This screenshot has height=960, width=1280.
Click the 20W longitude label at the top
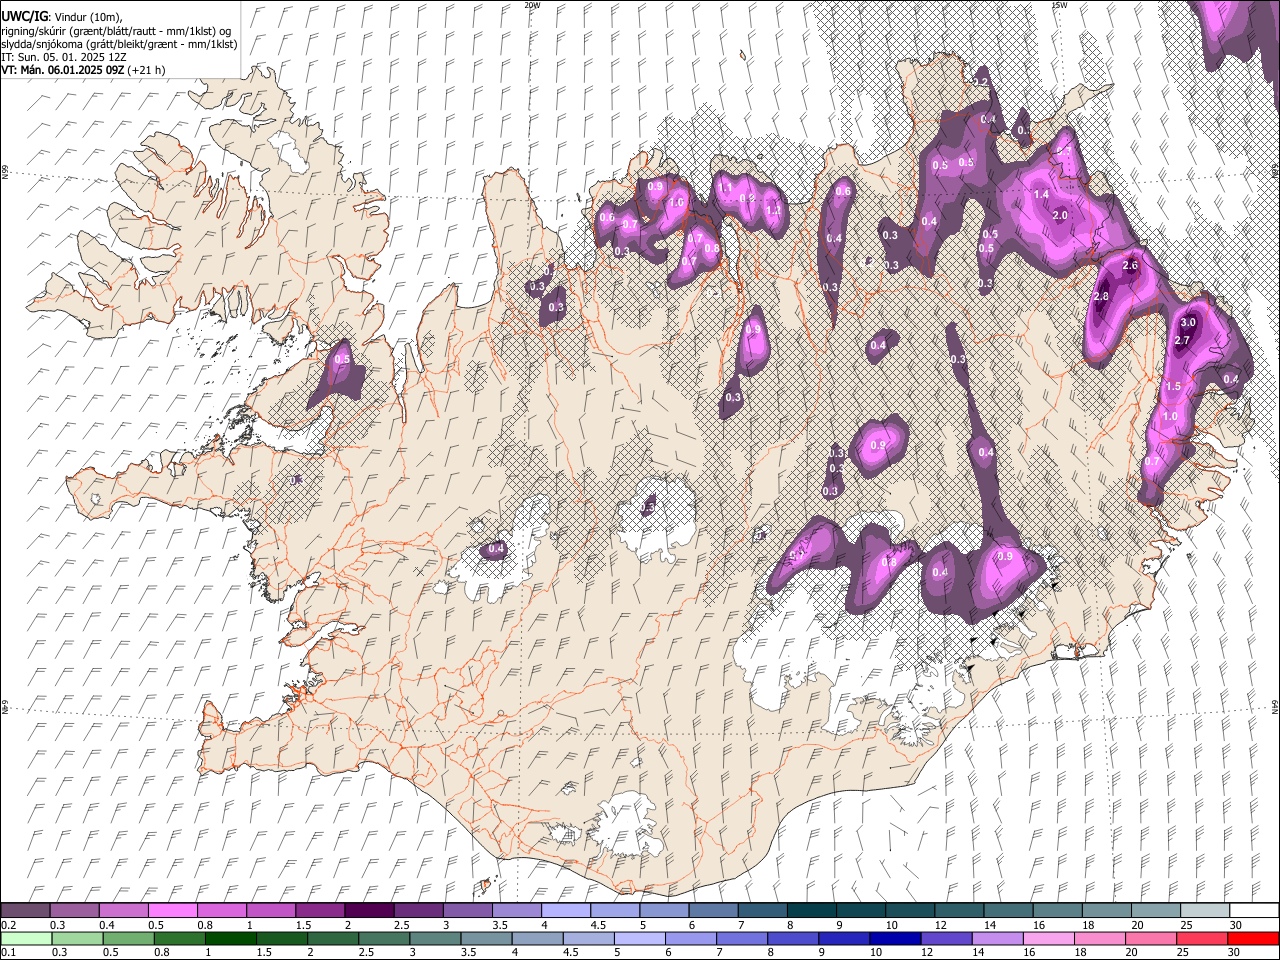click(x=532, y=5)
